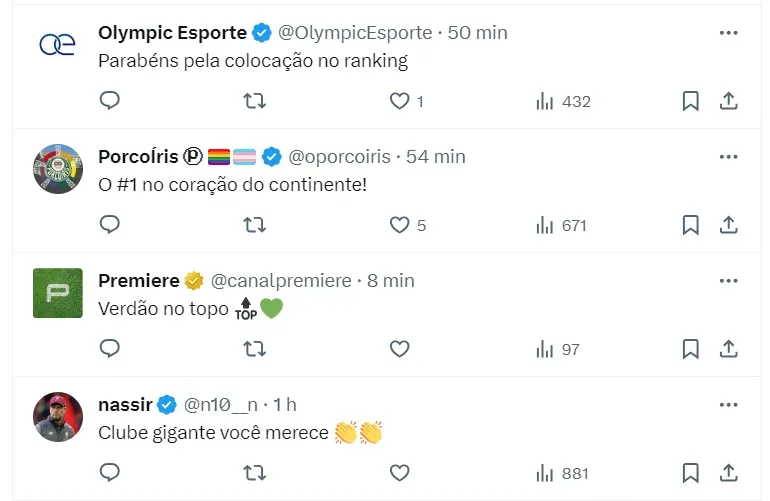Open @OlympicEsporte profile handle
The height and width of the screenshot is (501, 770).
(x=355, y=33)
